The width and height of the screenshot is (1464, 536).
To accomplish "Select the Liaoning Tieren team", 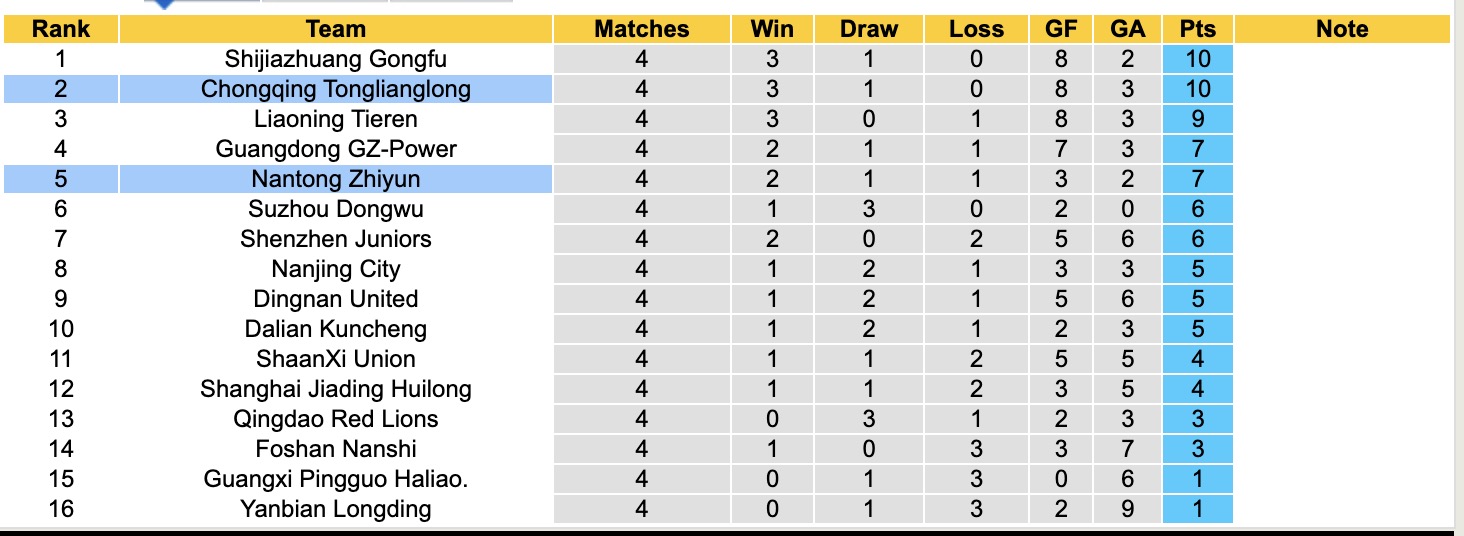I will click(x=335, y=119).
